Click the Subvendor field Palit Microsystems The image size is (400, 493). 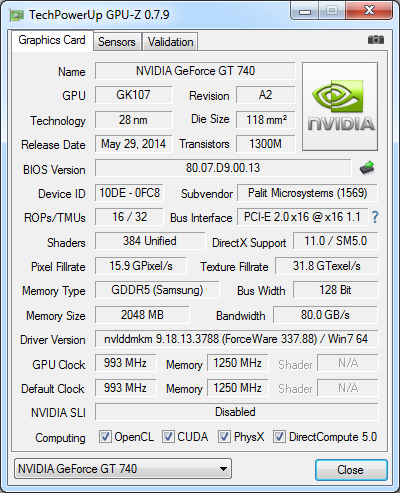point(307,193)
